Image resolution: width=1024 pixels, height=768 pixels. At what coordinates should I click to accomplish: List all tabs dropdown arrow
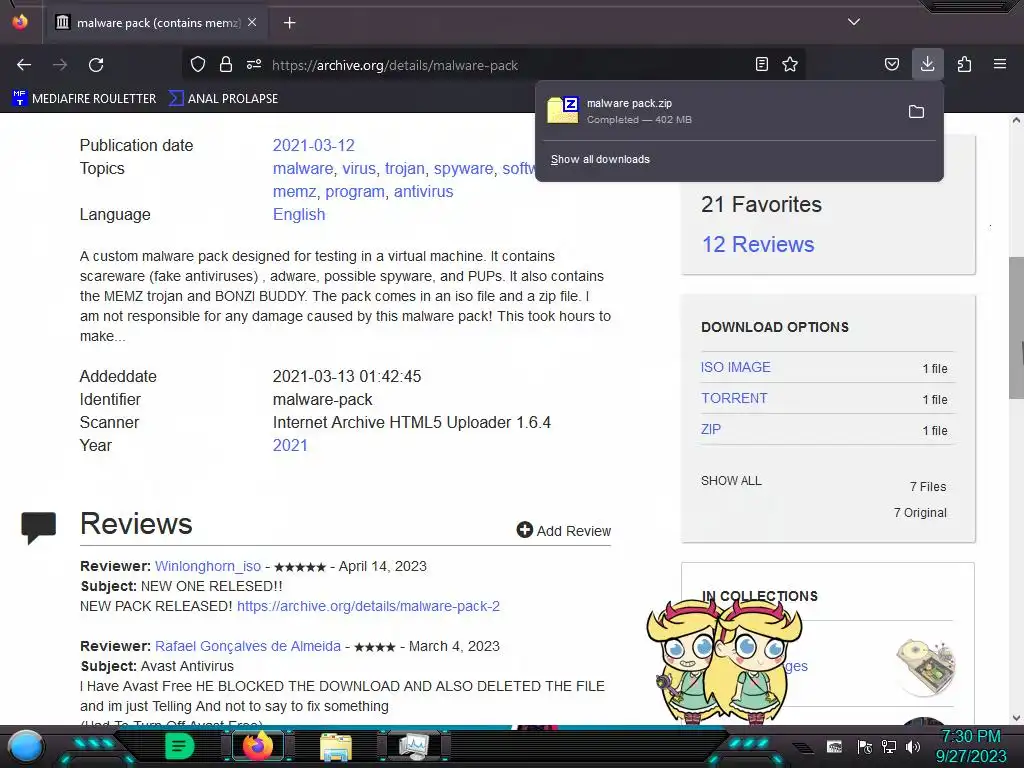pos(854,22)
